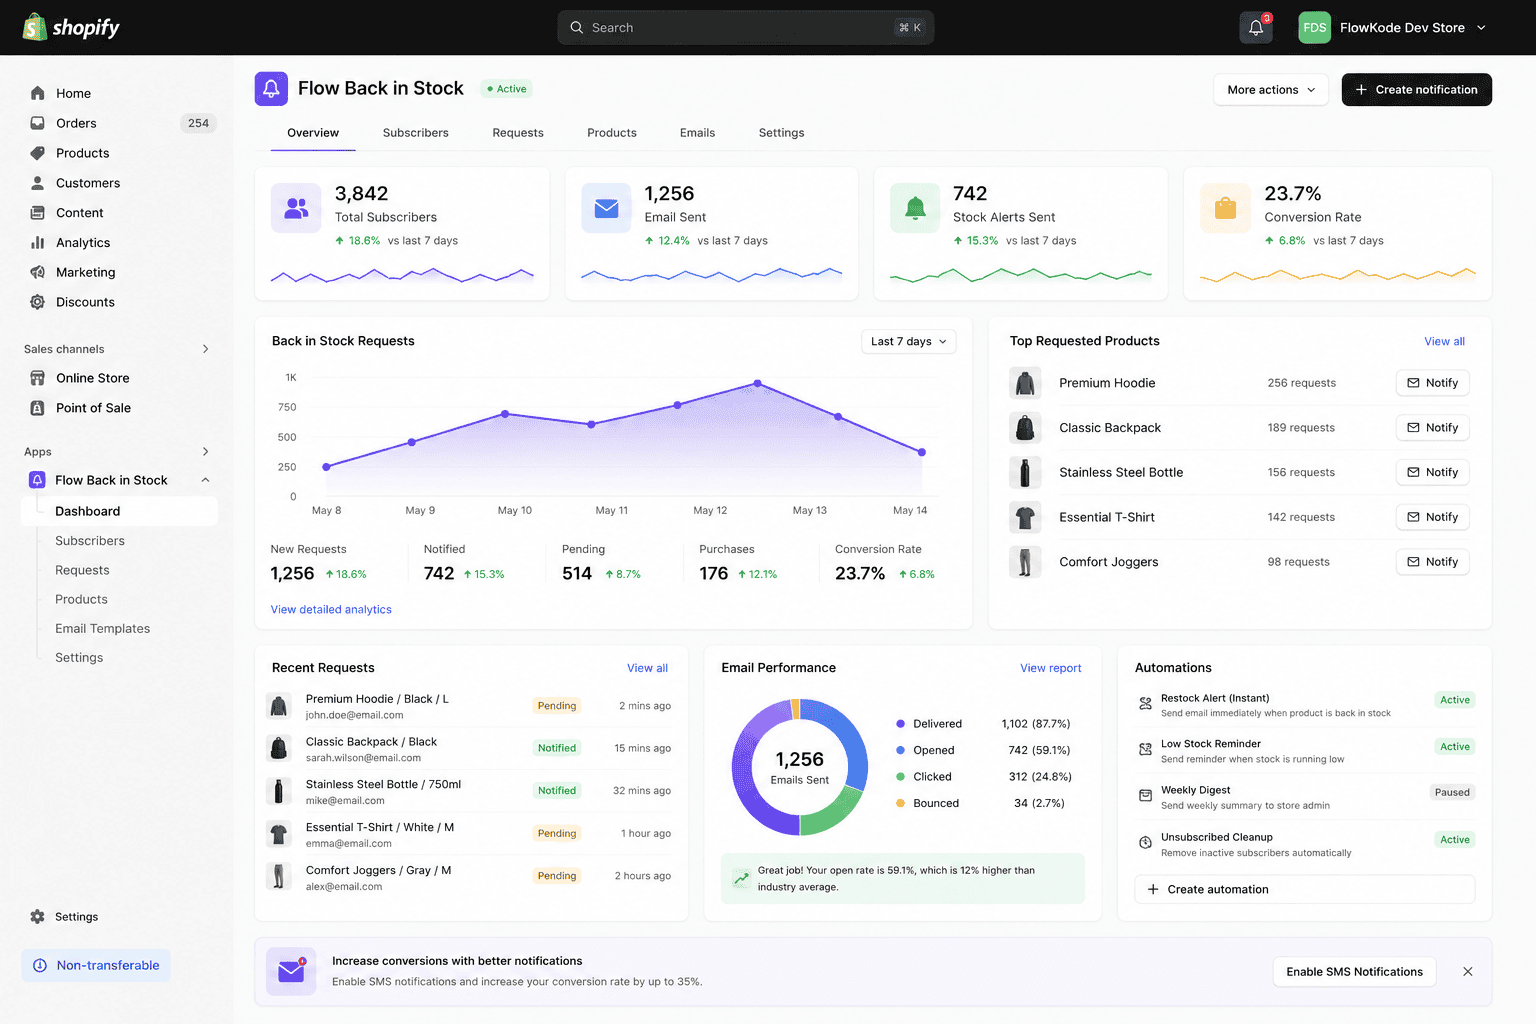This screenshot has width=1536, height=1024.
Task: Click the SMS promo envelope icon
Action: pos(291,971)
